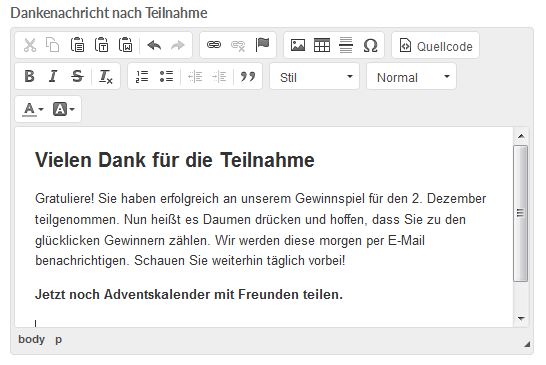
Task: Toggle bold formatting
Action: click(x=30, y=76)
